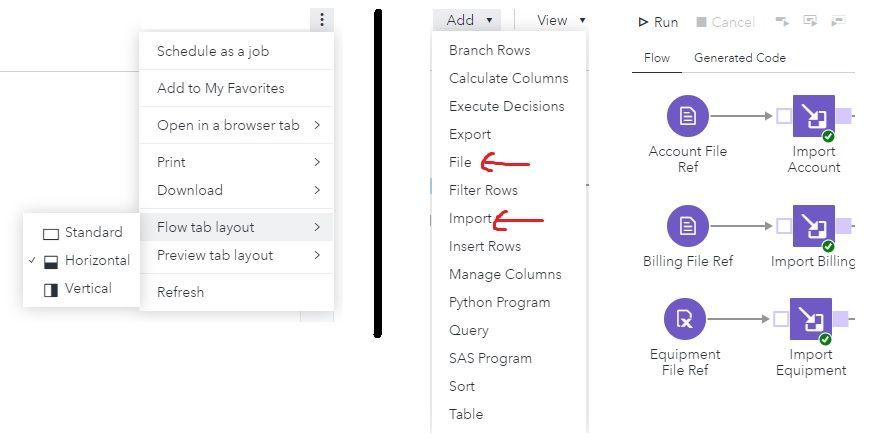Click the Equipment File Ref node icon
878x440 pixels.
coord(685,319)
